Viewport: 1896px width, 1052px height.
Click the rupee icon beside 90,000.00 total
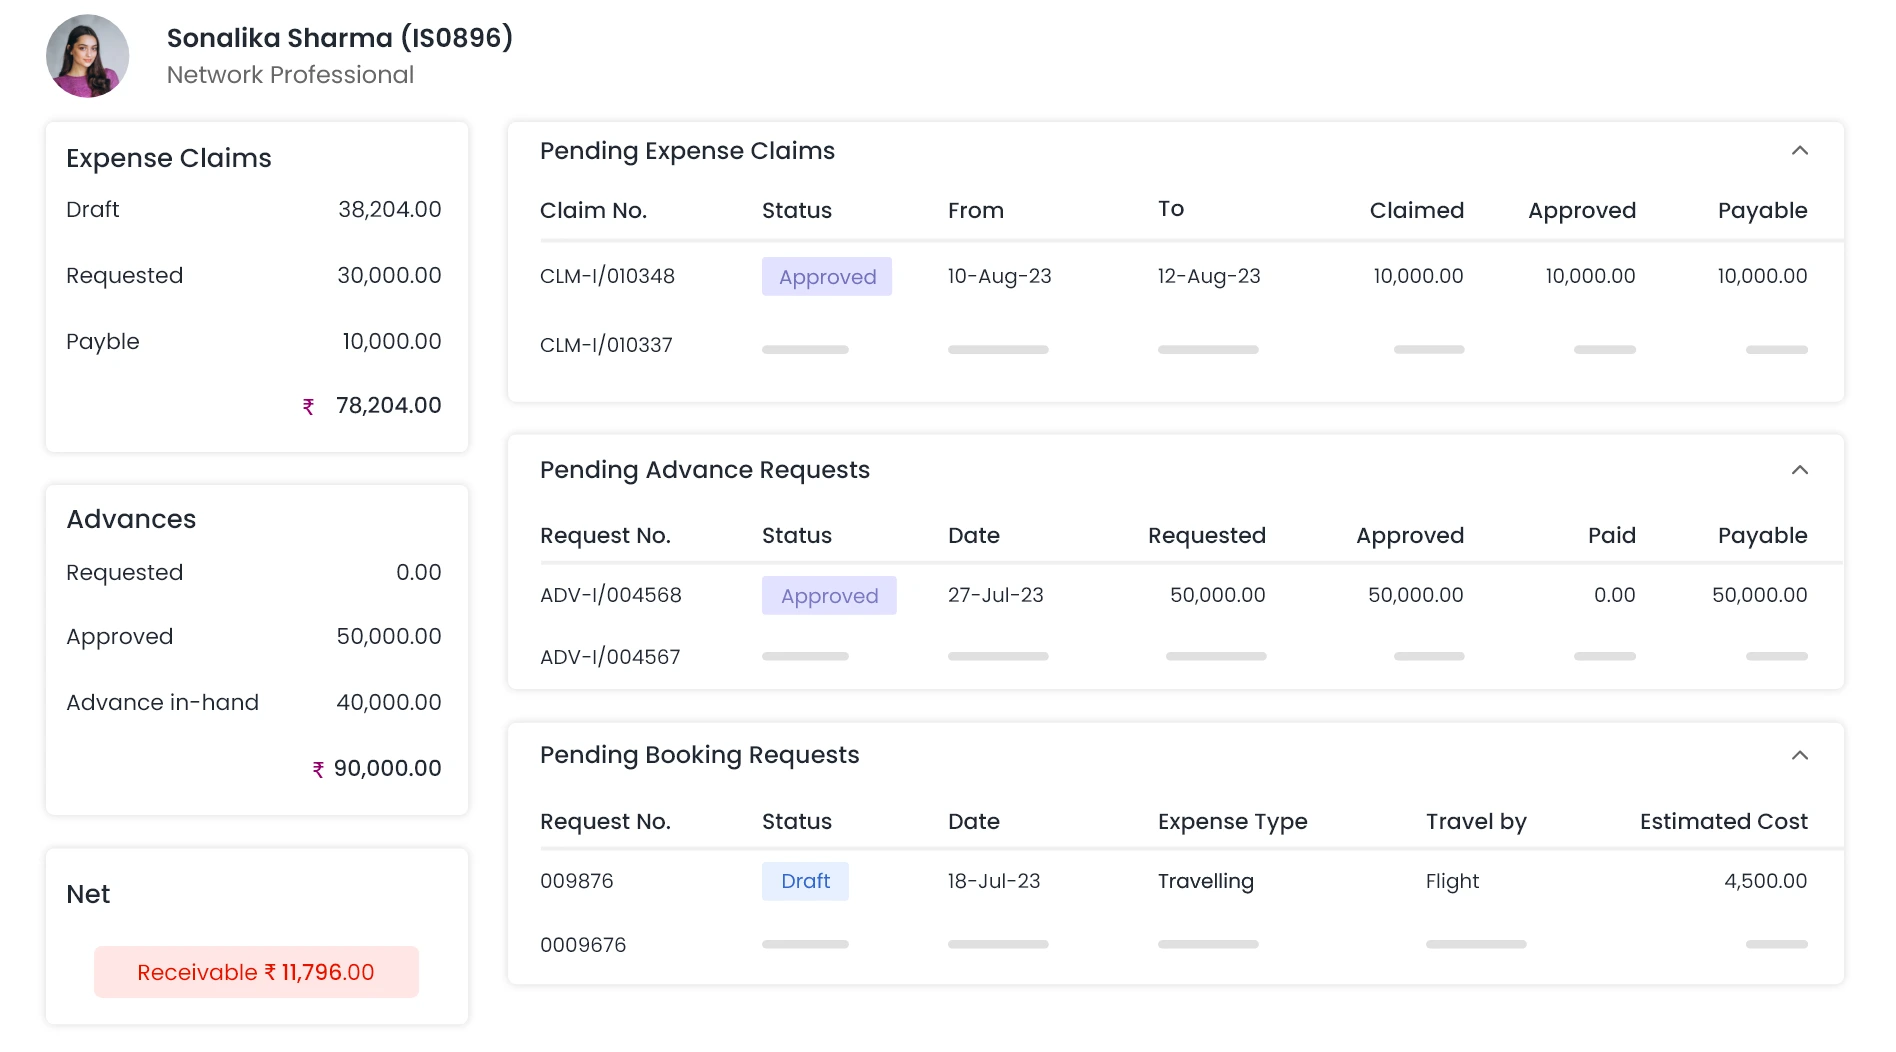point(318,769)
